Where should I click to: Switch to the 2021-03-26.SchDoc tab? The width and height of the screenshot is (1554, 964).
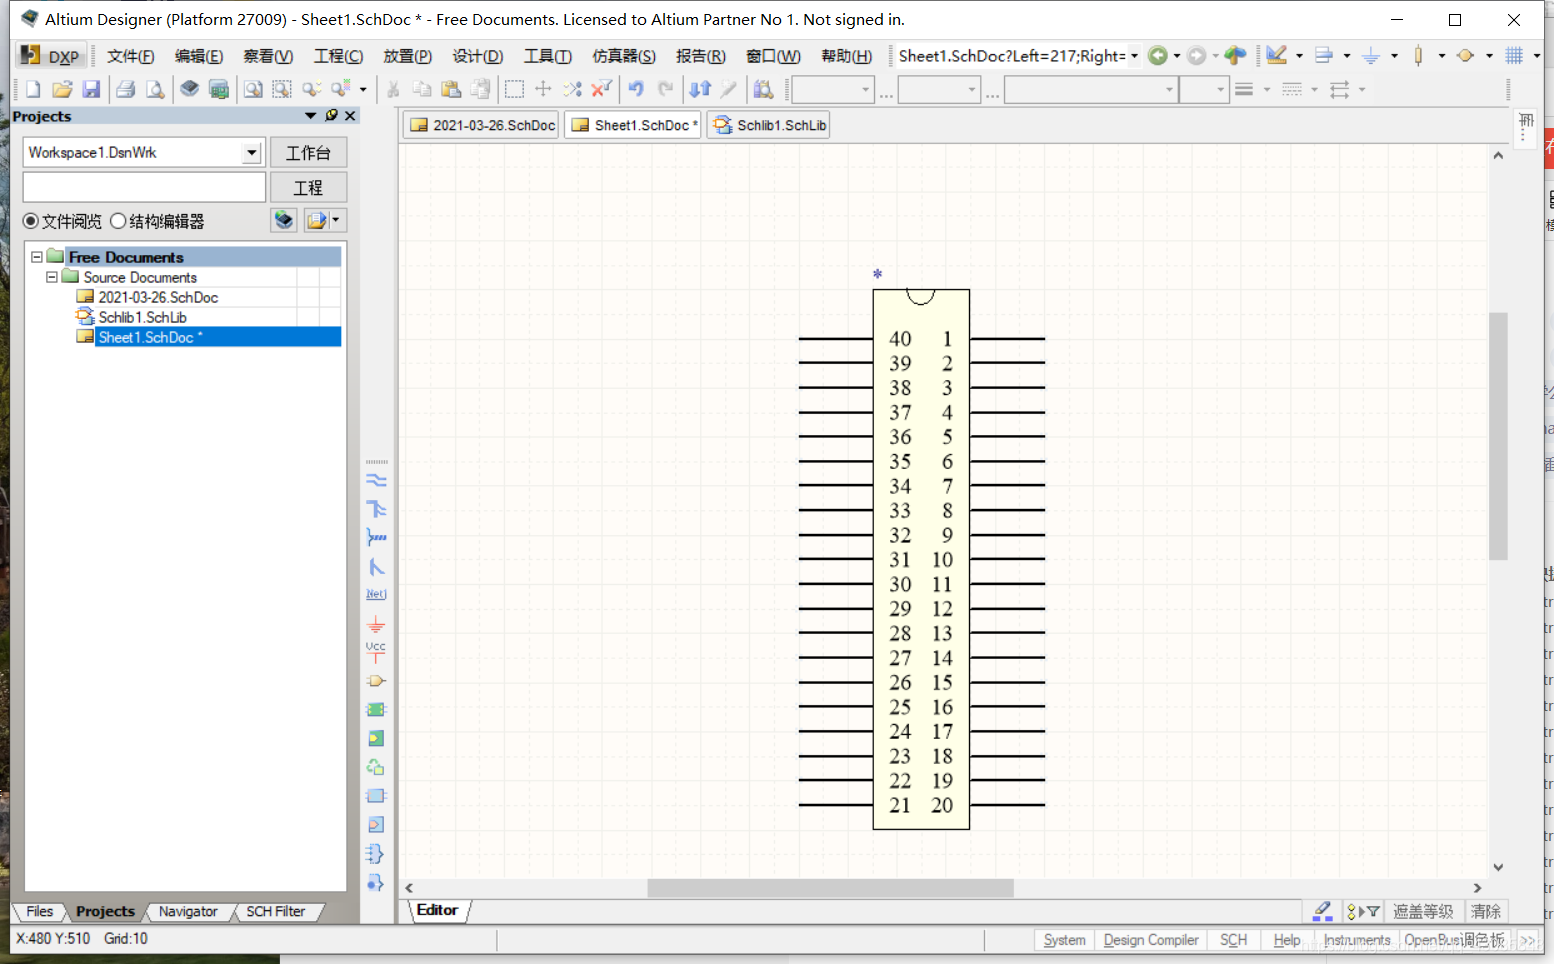(481, 125)
